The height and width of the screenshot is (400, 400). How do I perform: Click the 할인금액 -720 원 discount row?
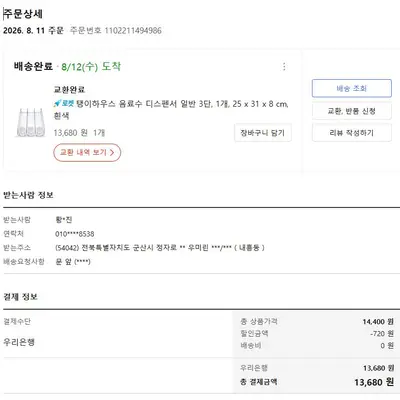(317, 333)
